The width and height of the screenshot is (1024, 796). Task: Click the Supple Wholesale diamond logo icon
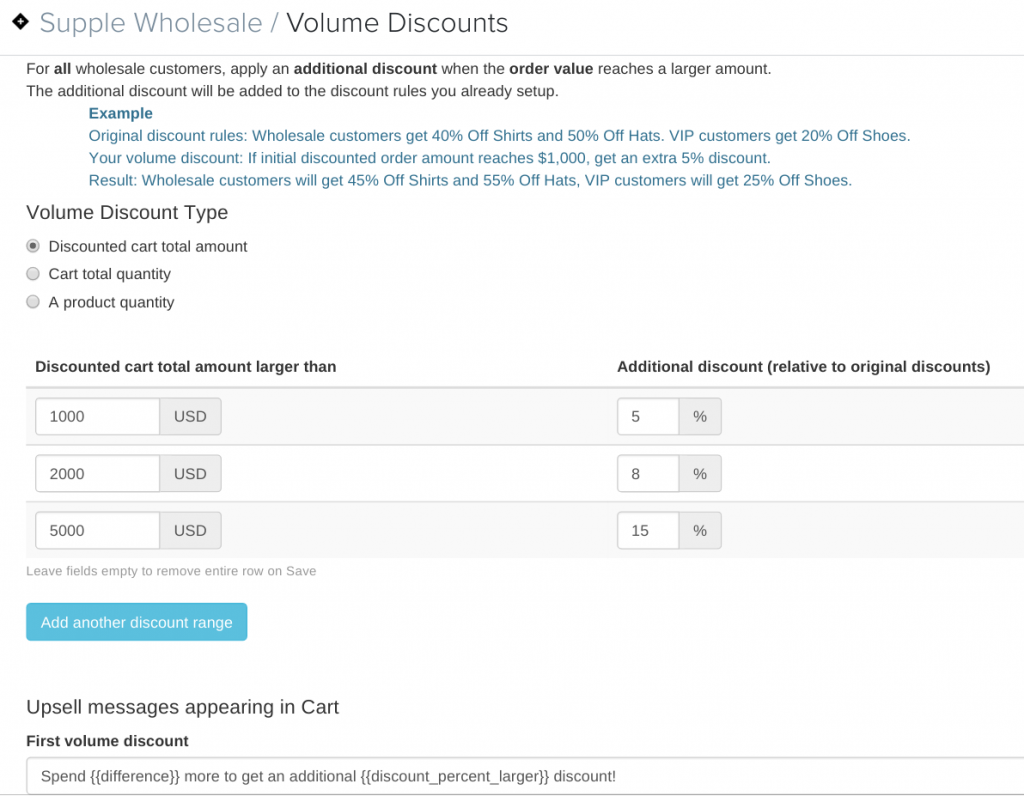[20, 22]
